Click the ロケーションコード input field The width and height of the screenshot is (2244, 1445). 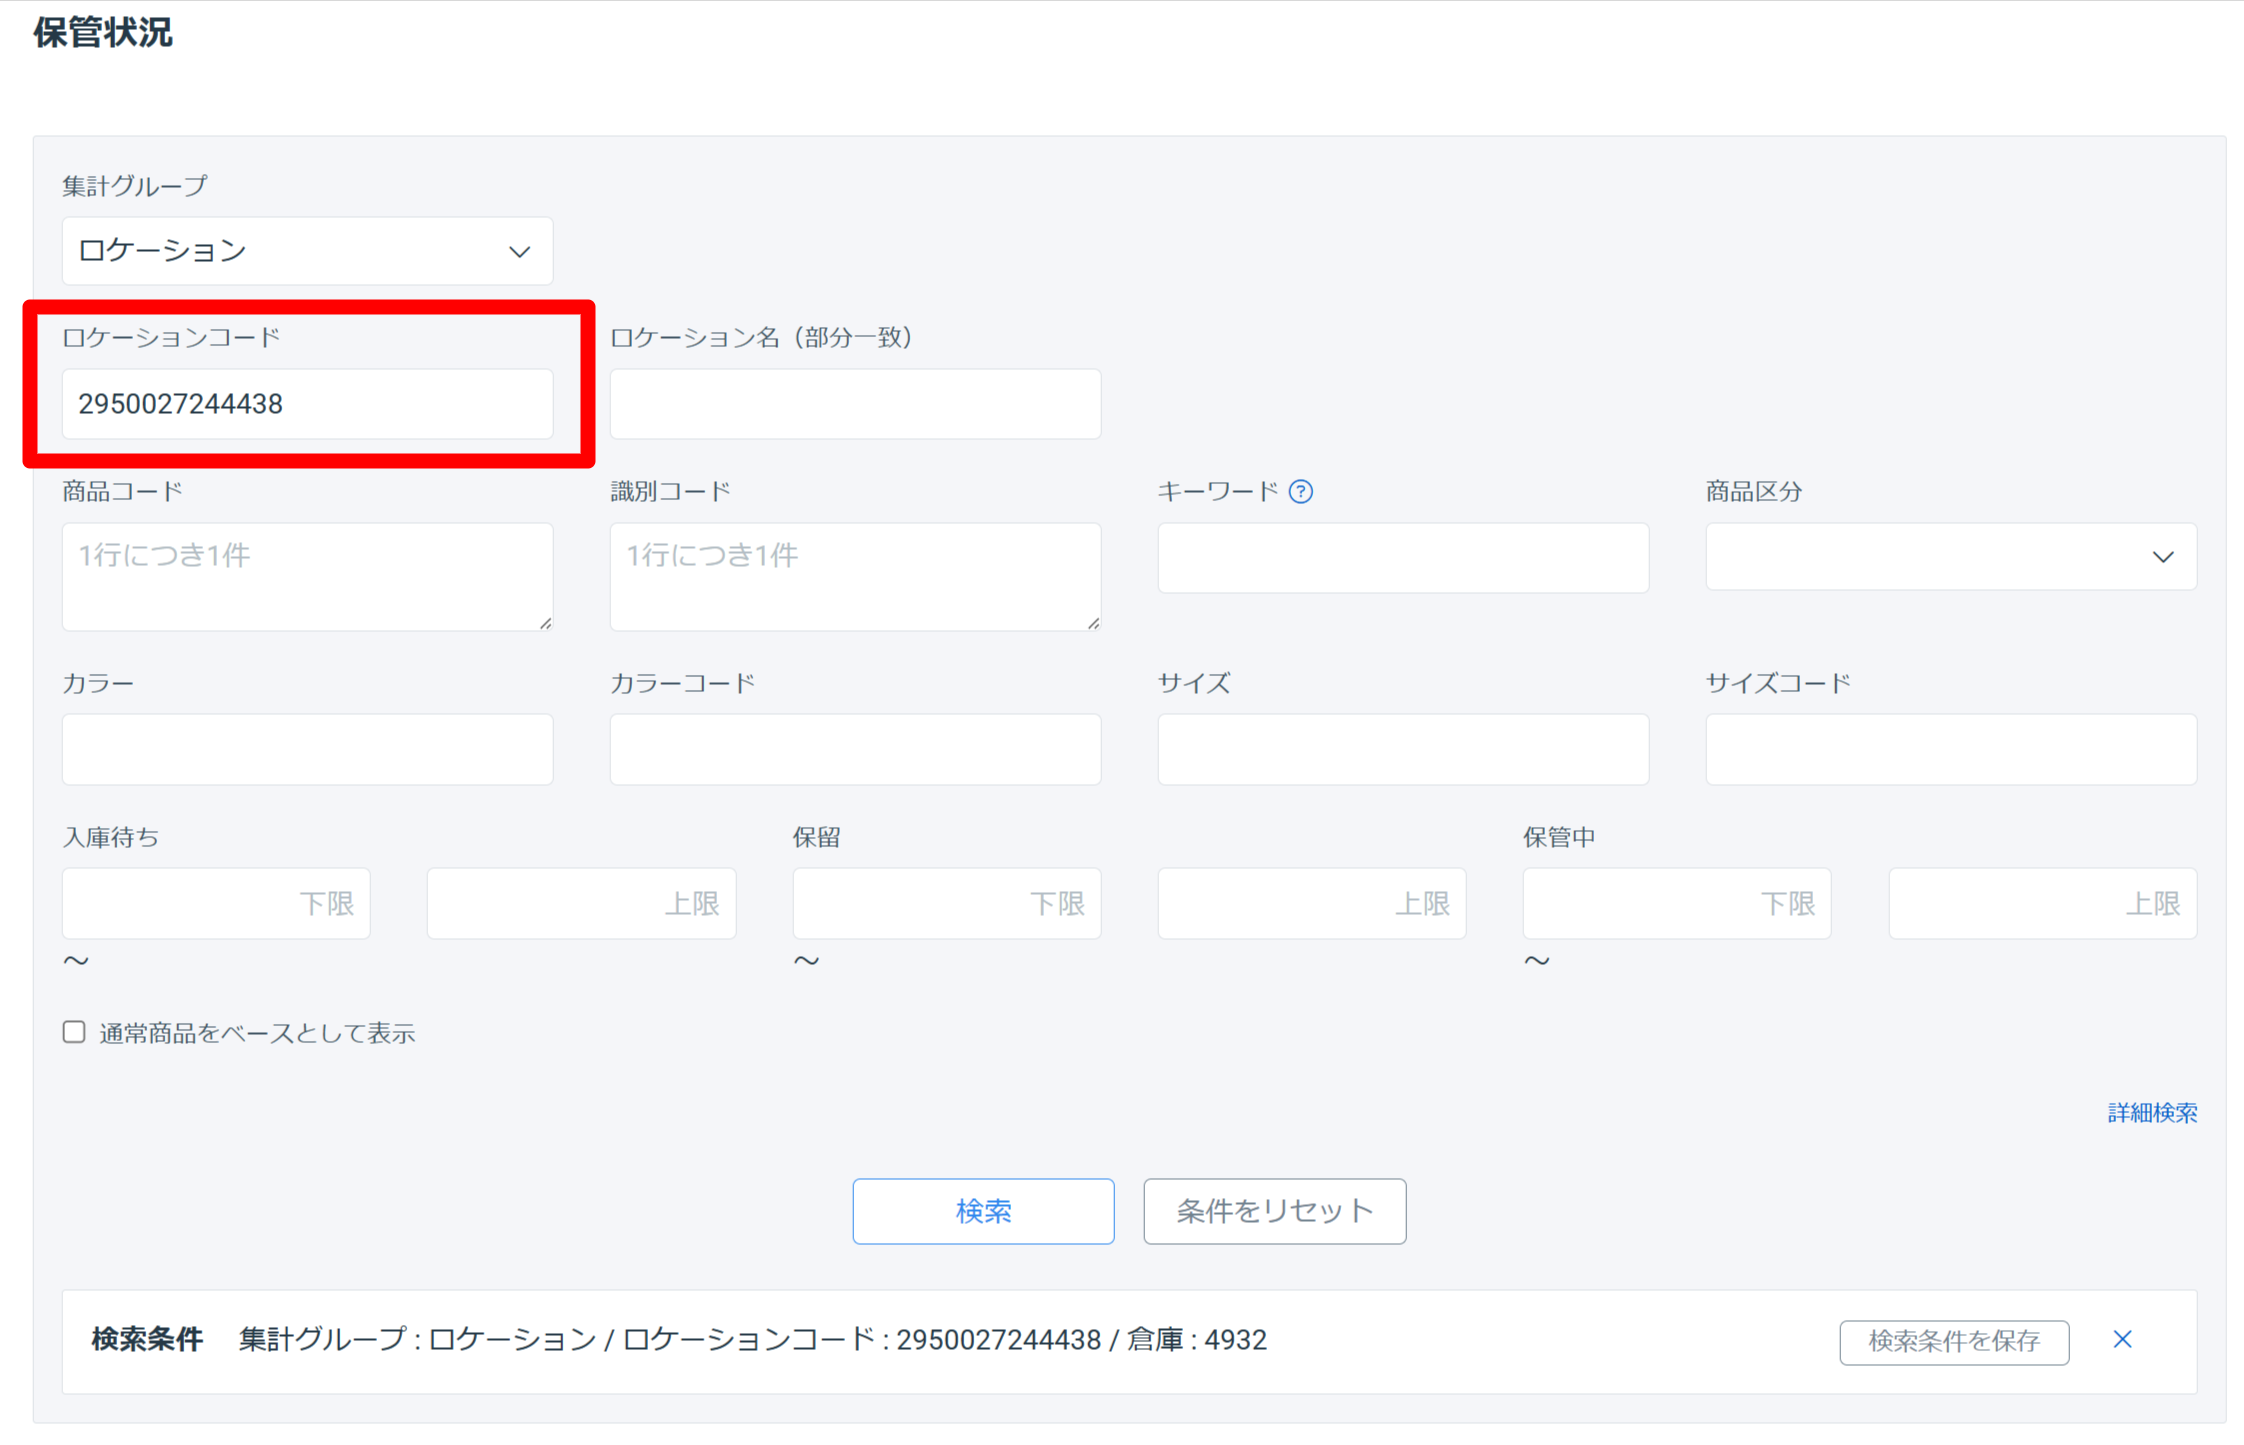pyautogui.click(x=307, y=404)
